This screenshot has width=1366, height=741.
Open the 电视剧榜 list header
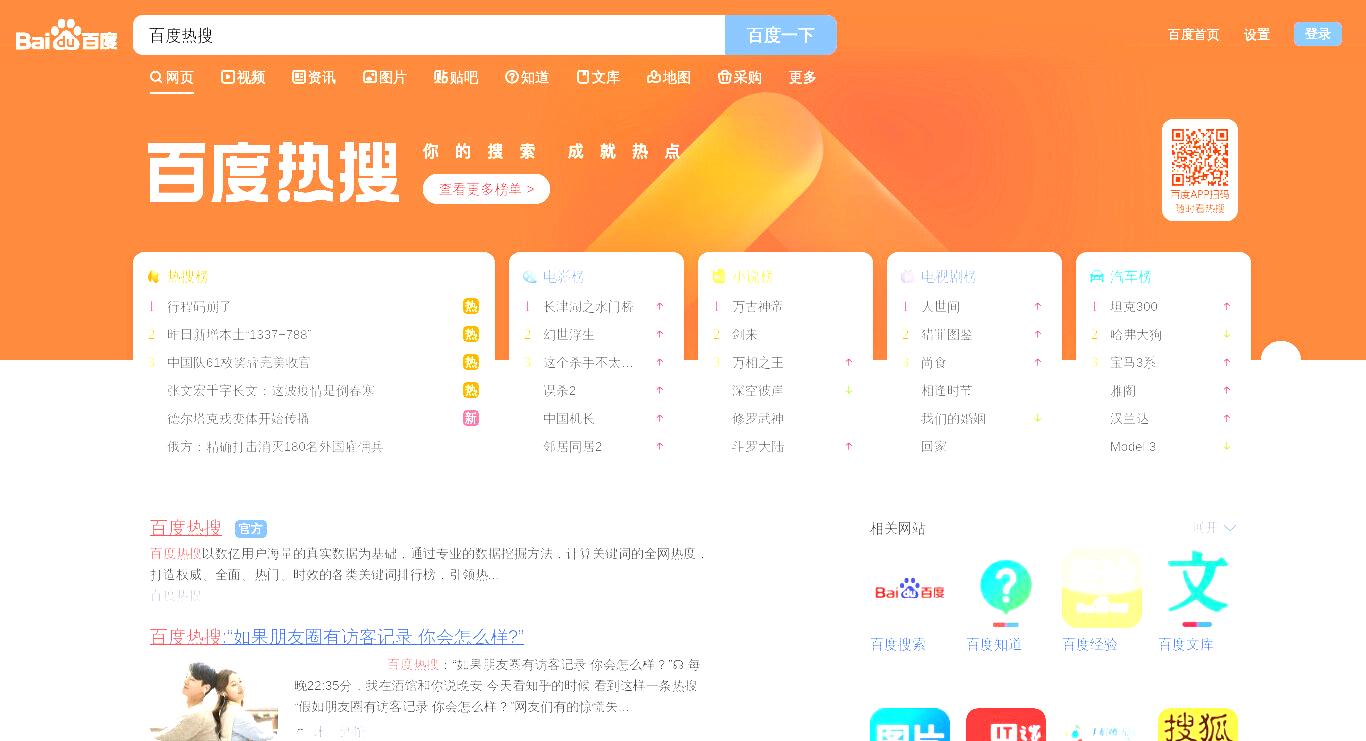[x=949, y=276]
